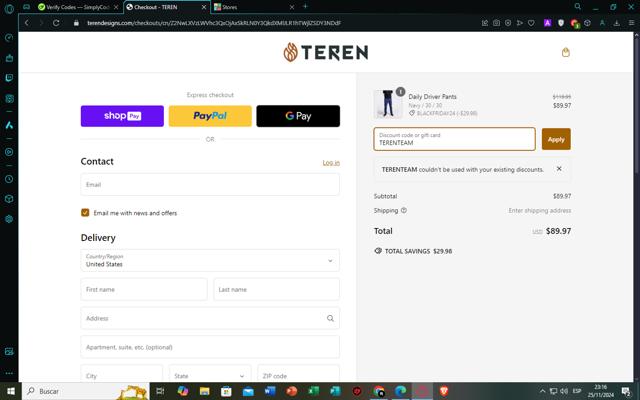
Task: Click the browser address bar URL
Action: coord(214,23)
